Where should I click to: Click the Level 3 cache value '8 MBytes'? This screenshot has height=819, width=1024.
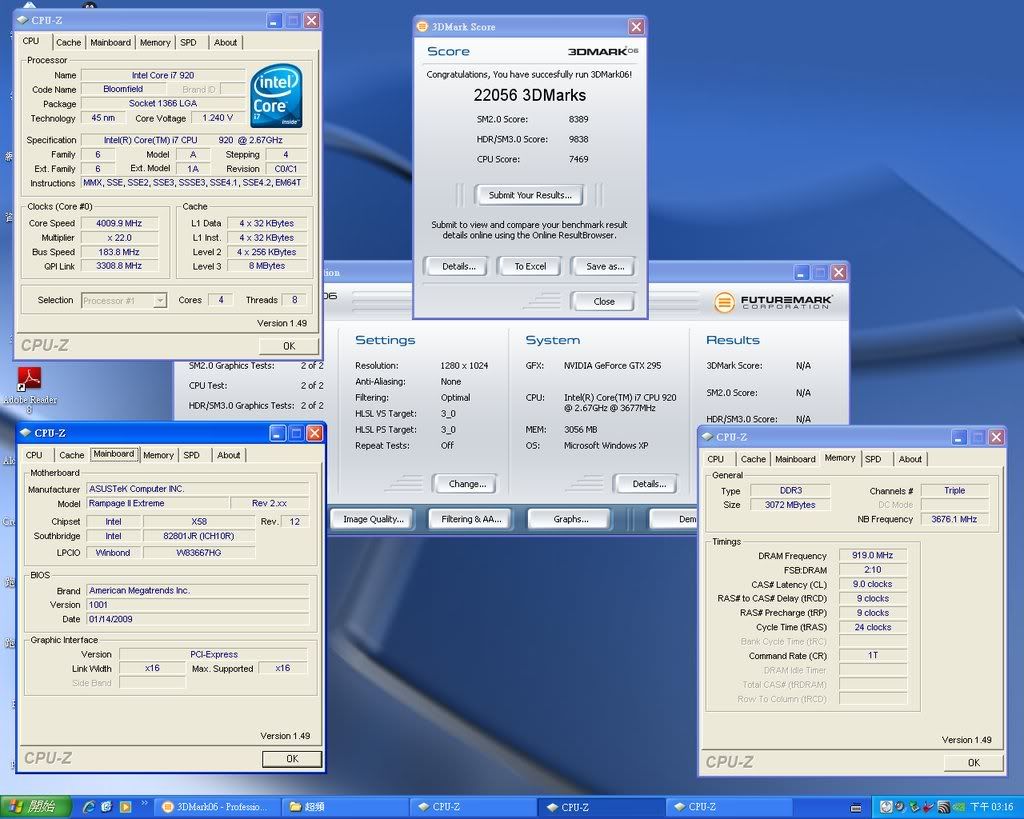(266, 266)
